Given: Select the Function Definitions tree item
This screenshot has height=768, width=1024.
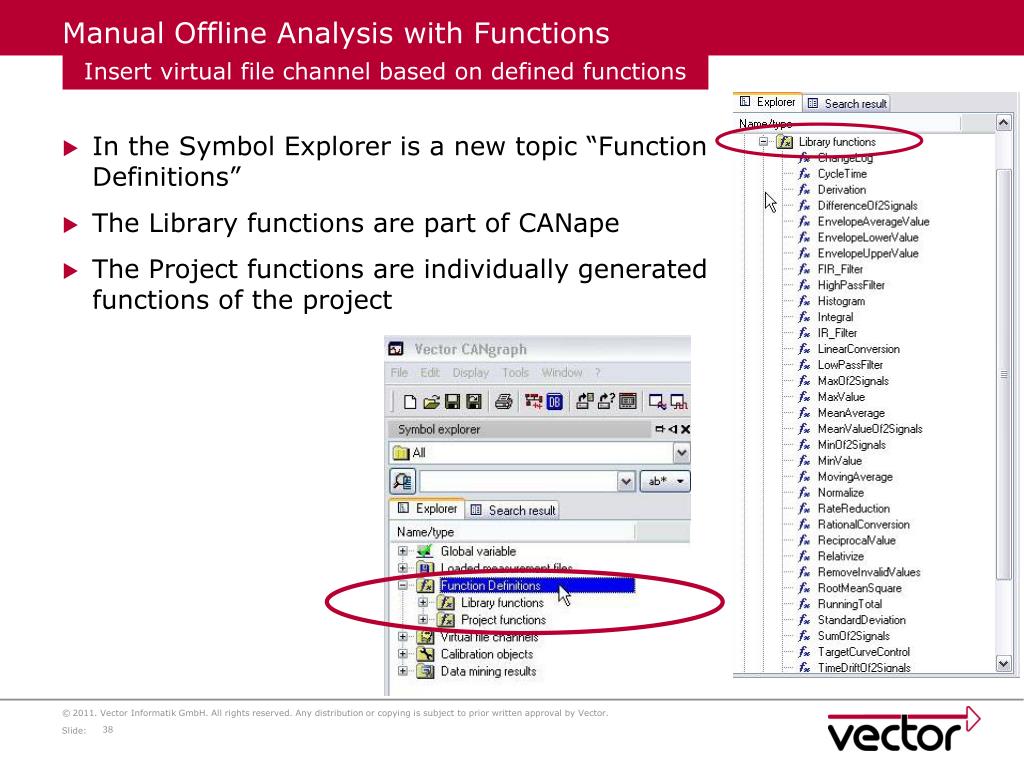Looking at the screenshot, I should coord(490,585).
